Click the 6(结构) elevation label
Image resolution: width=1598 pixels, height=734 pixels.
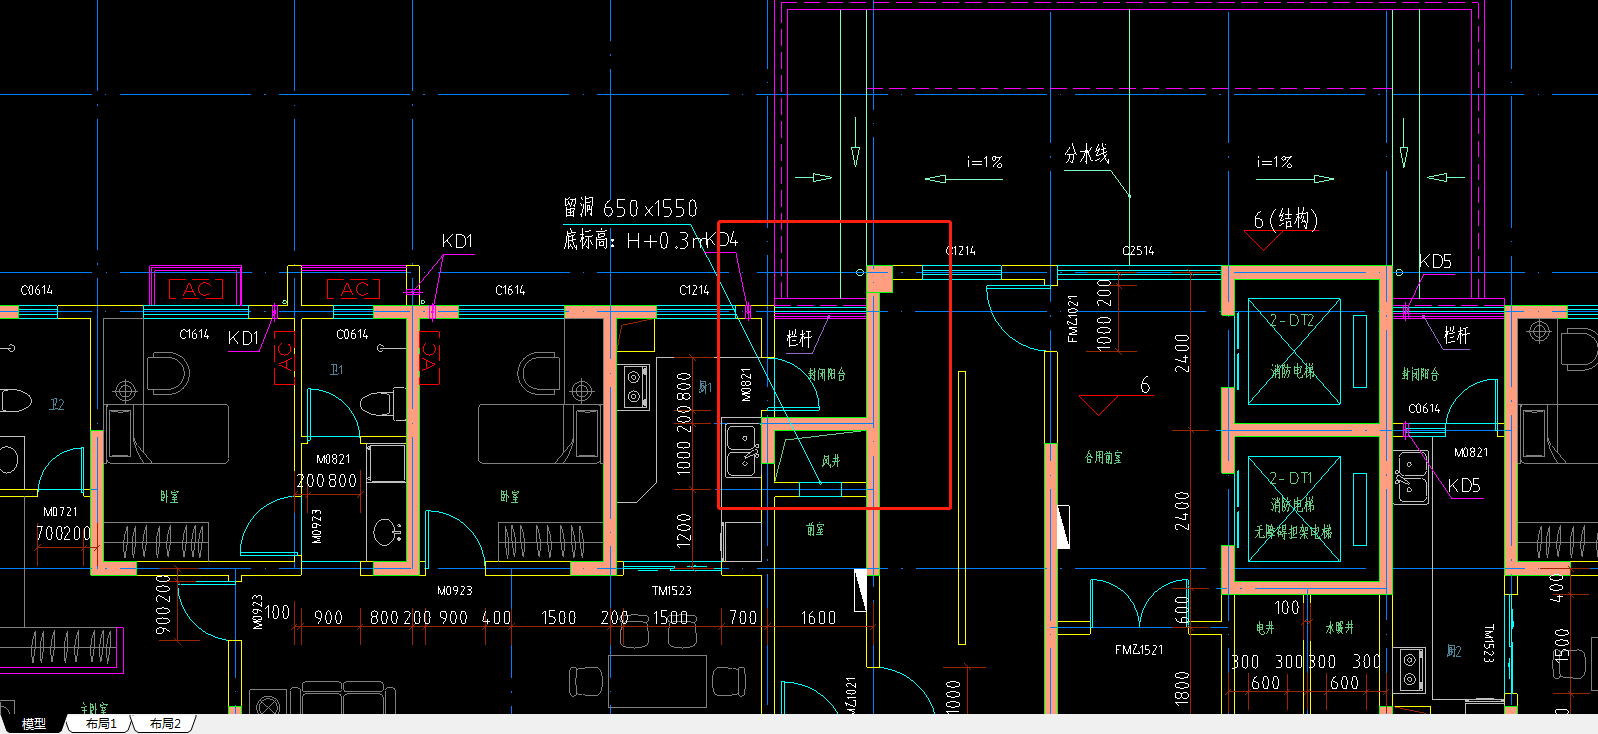pyautogui.click(x=1286, y=219)
